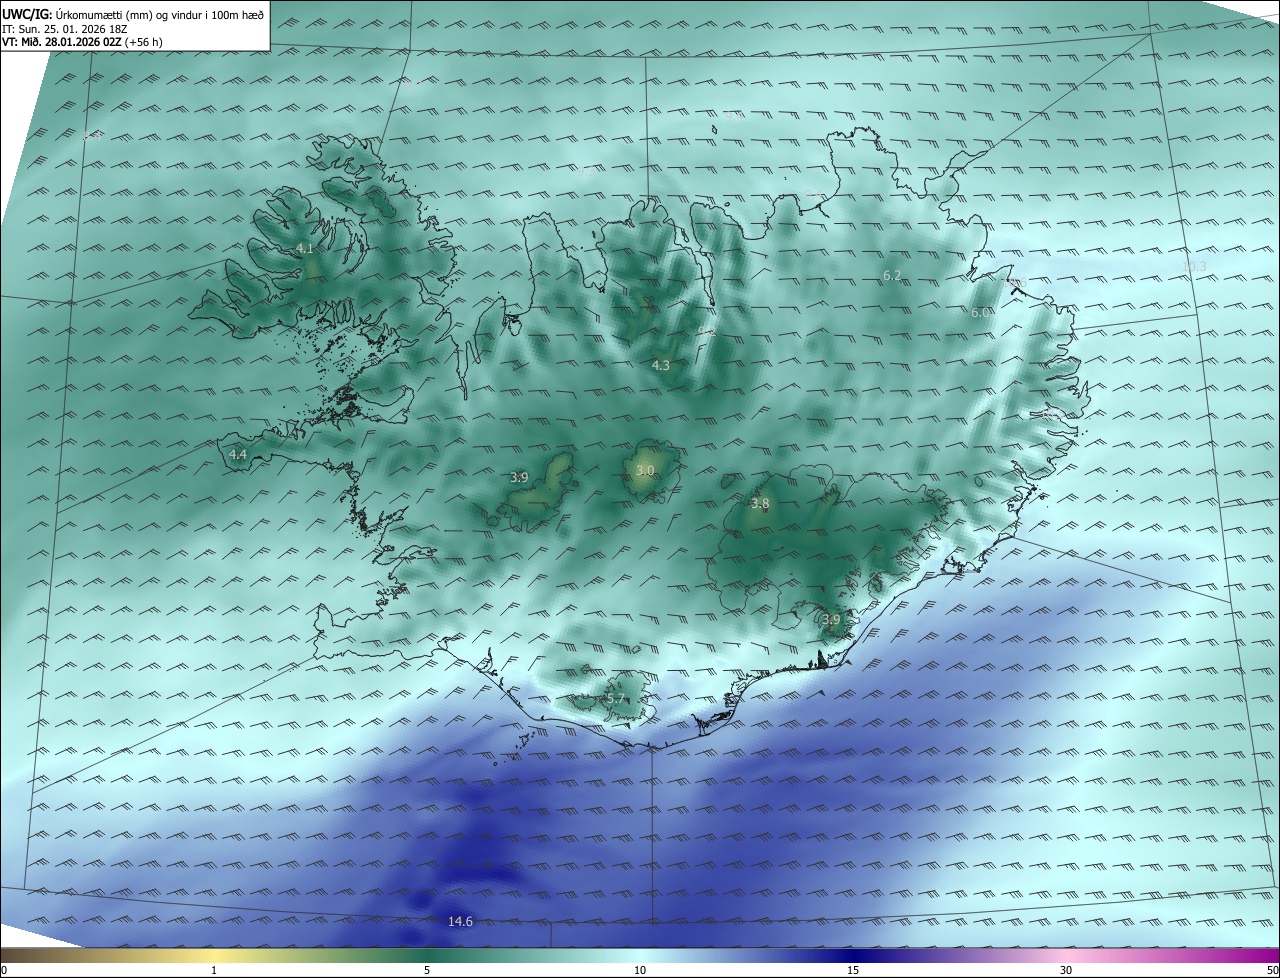This screenshot has width=1280, height=978.
Task: Click the 10.3 value off the east coast
Action: pos(1195,266)
